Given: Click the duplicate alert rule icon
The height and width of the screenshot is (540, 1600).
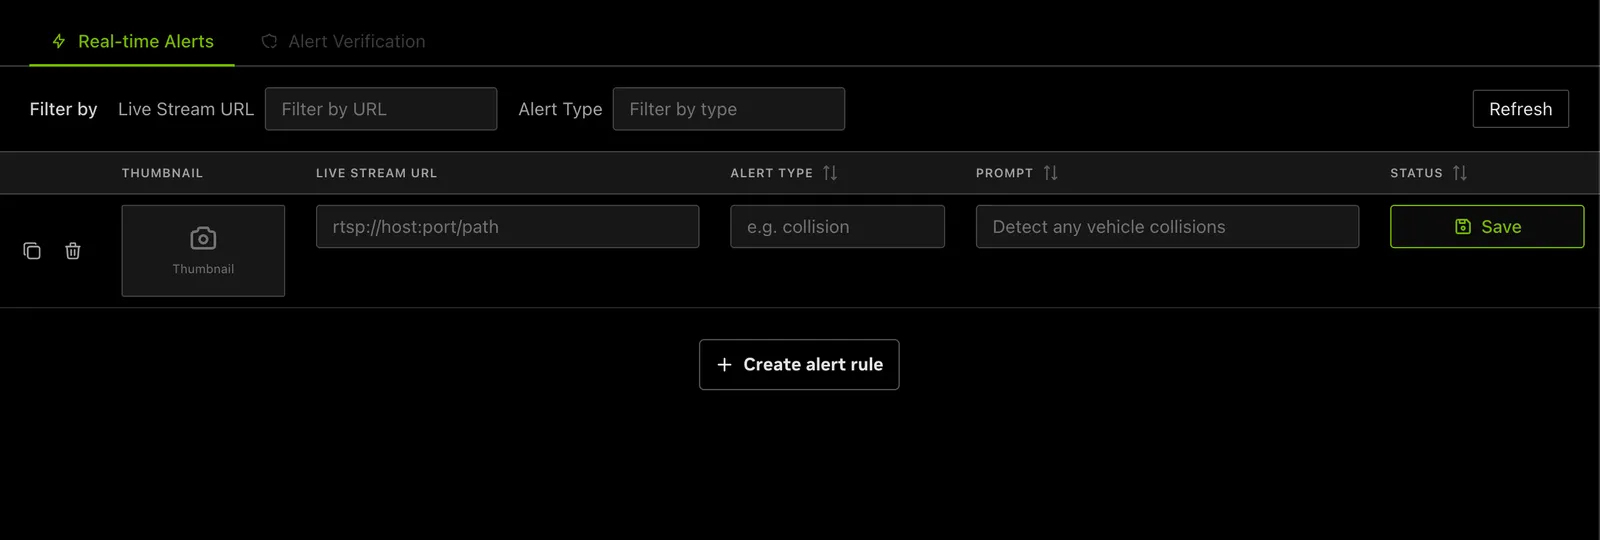Looking at the screenshot, I should (x=32, y=251).
